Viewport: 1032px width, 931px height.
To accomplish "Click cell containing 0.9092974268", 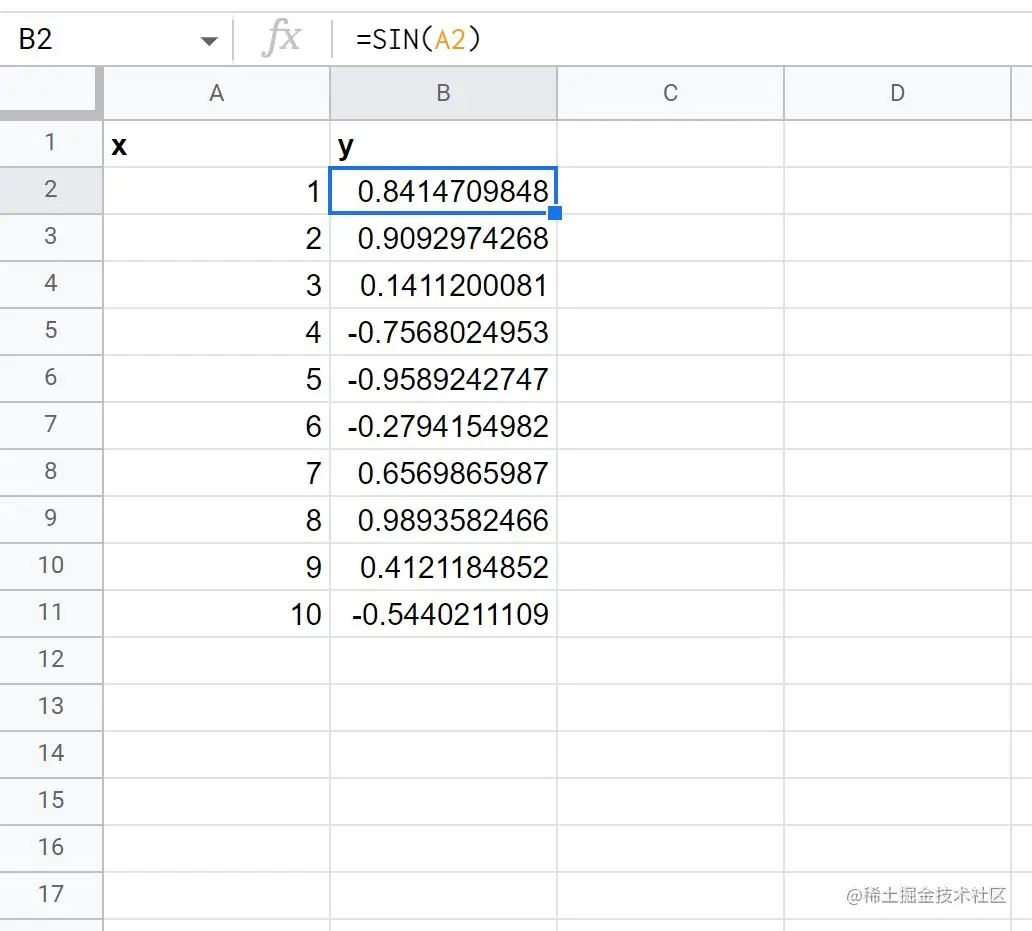I will (444, 237).
